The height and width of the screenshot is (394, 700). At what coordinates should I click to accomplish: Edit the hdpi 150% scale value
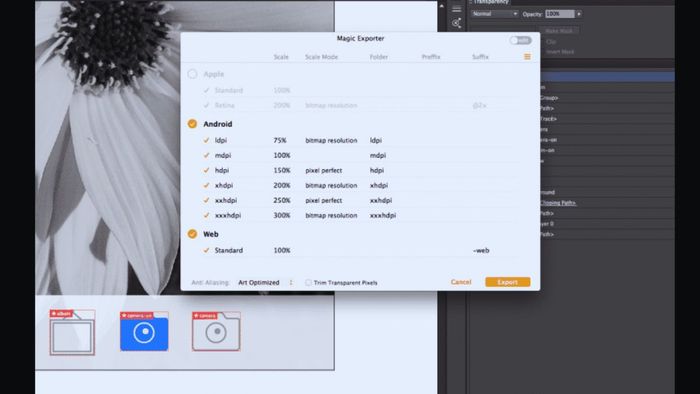(282, 170)
